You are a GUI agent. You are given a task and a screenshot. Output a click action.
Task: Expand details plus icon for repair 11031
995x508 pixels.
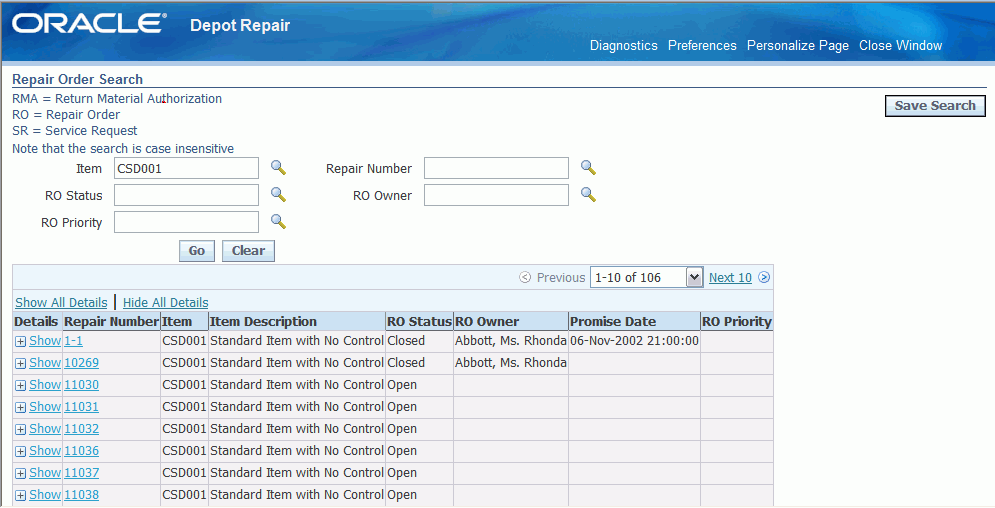[20, 407]
